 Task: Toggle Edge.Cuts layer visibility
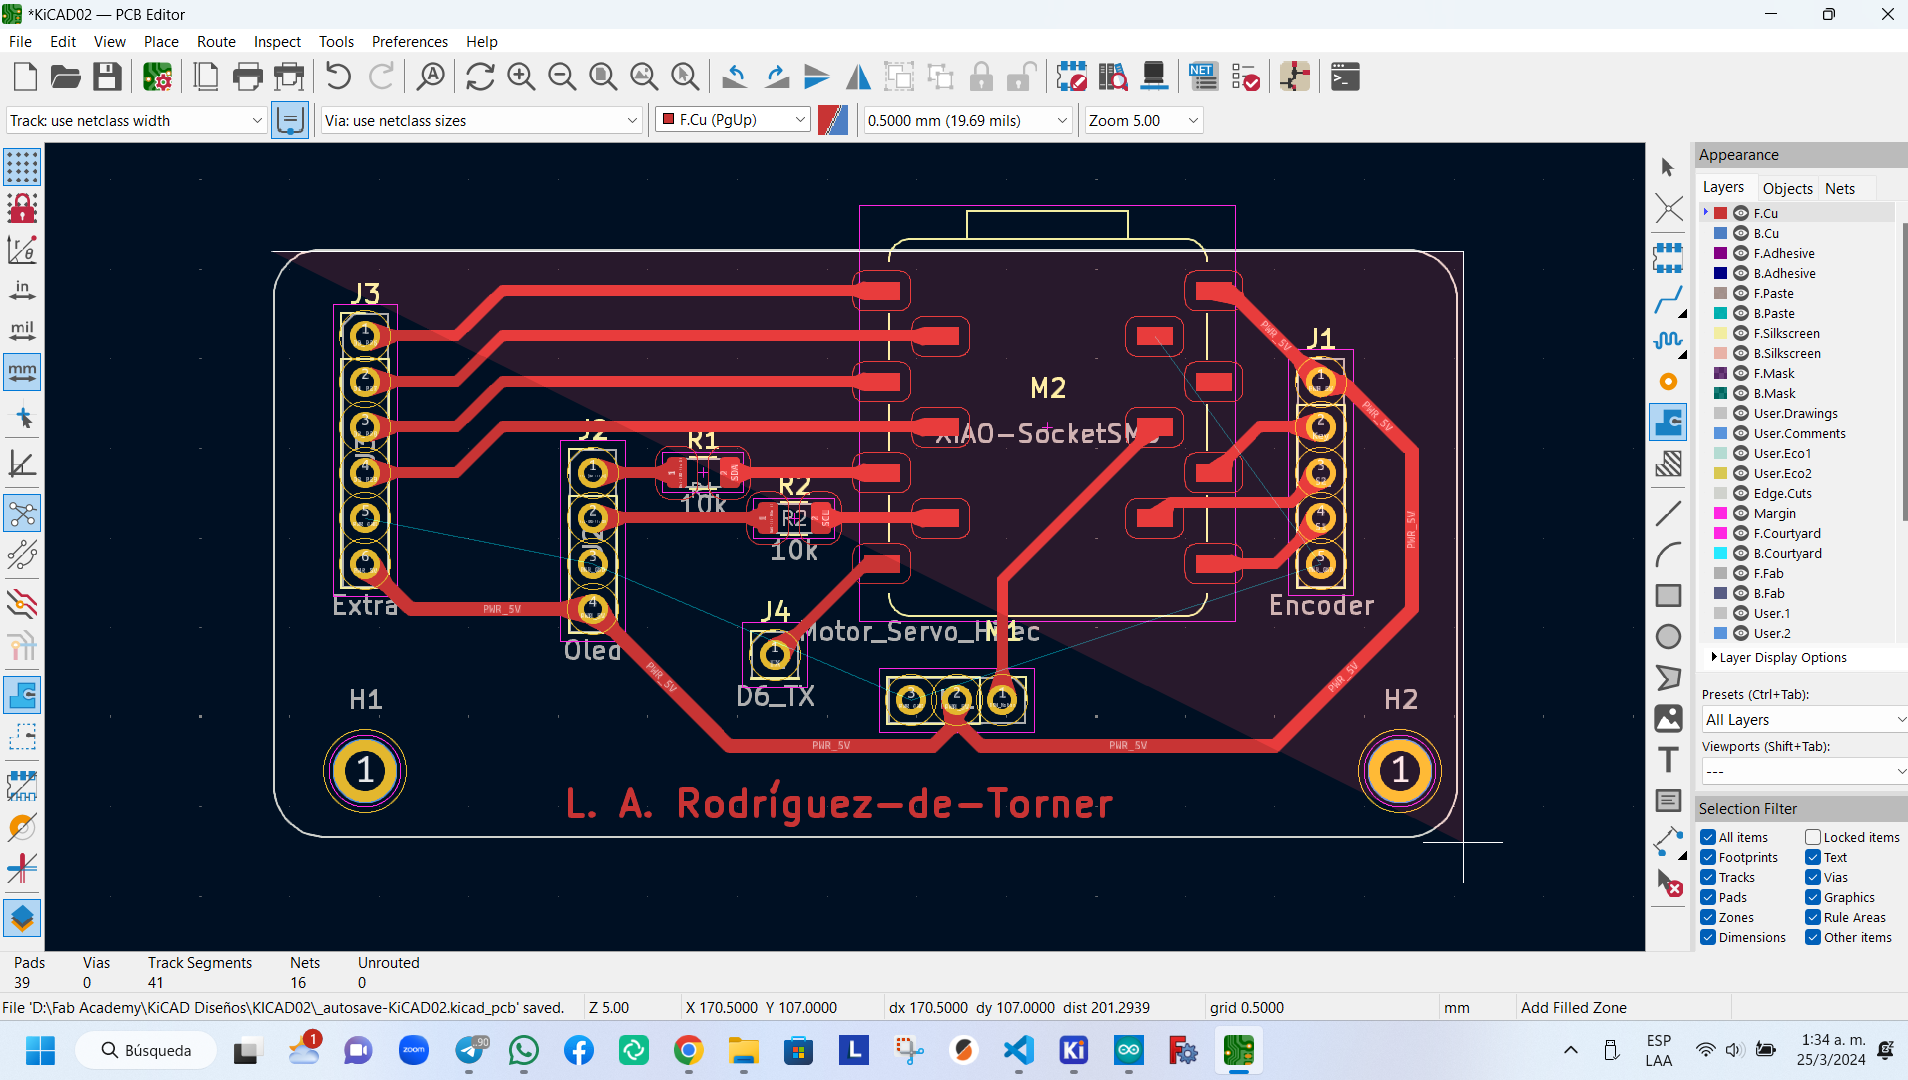(x=1741, y=493)
